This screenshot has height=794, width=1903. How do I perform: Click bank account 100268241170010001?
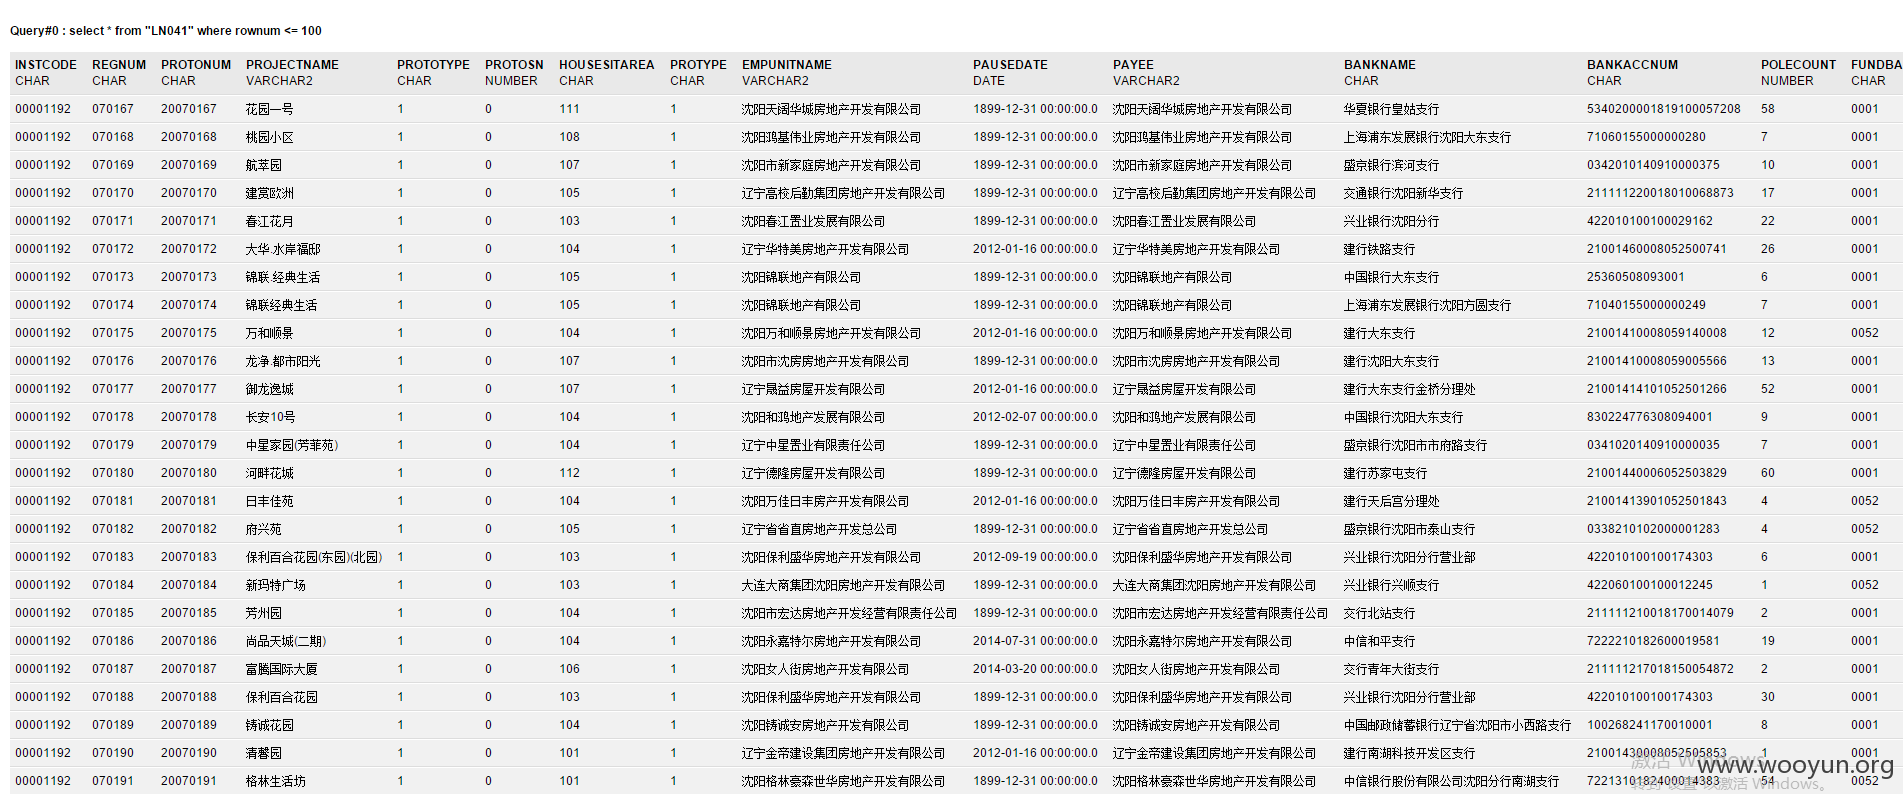1650,725
